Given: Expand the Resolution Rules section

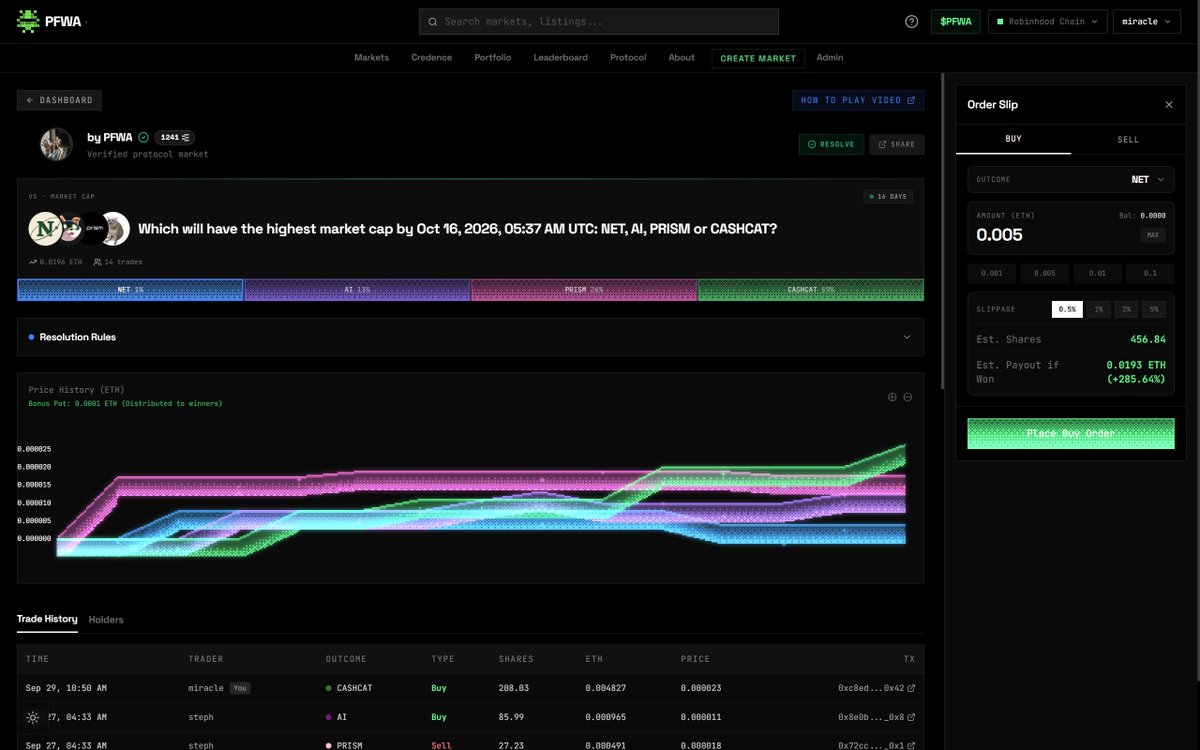Looking at the screenshot, I should click(x=470, y=337).
